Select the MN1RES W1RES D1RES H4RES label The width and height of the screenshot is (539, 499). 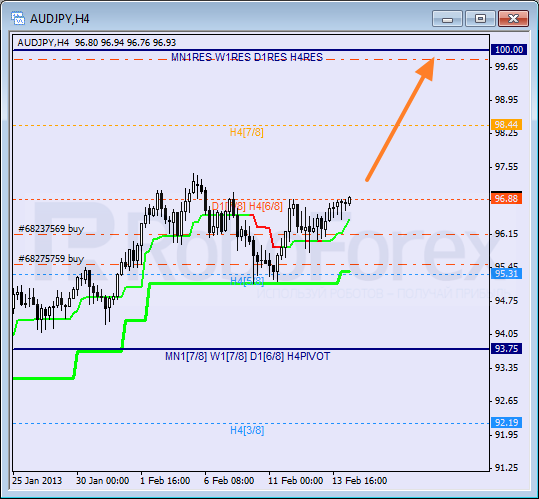247,57
